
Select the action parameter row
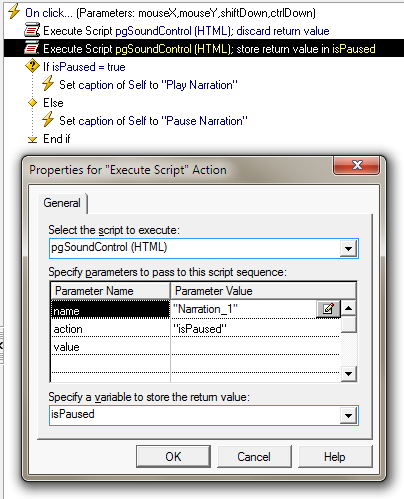coord(196,329)
